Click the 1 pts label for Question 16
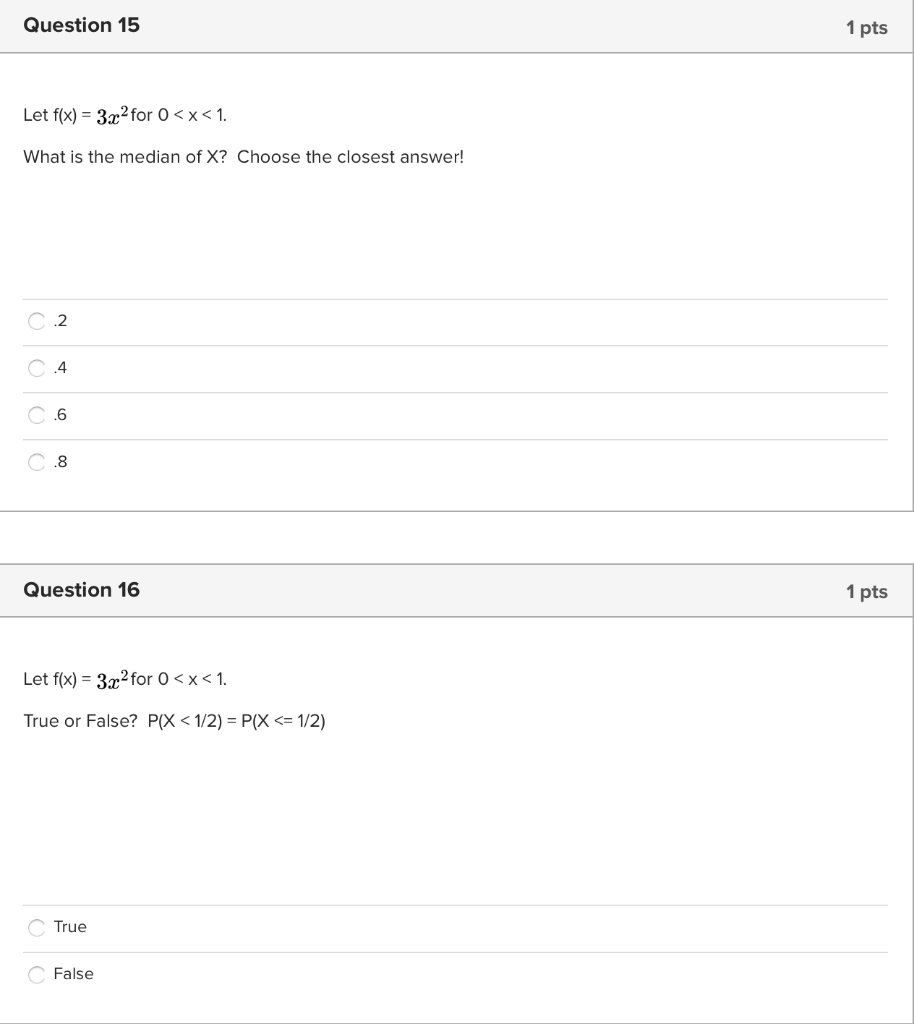Screen dimensions: 914x1024 click(868, 592)
